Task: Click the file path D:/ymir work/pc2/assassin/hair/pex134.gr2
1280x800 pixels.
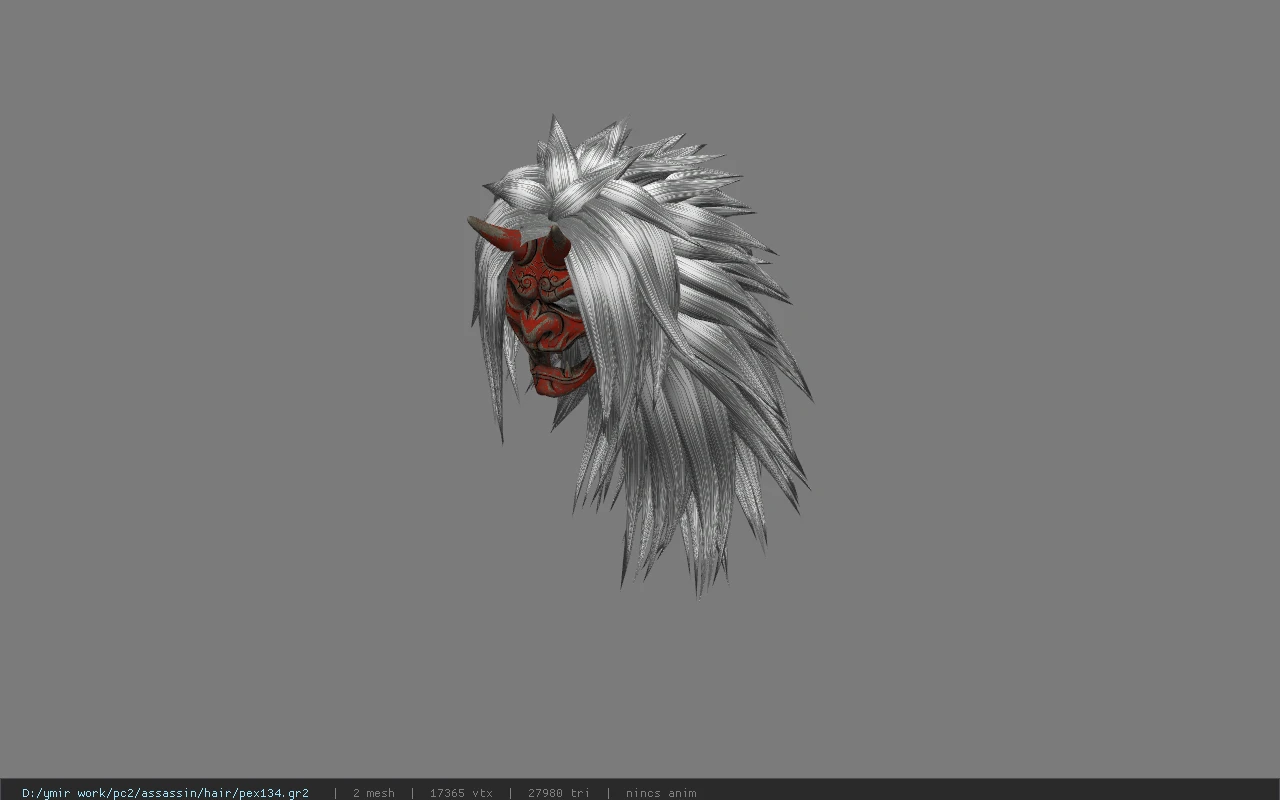Action: 165,793
